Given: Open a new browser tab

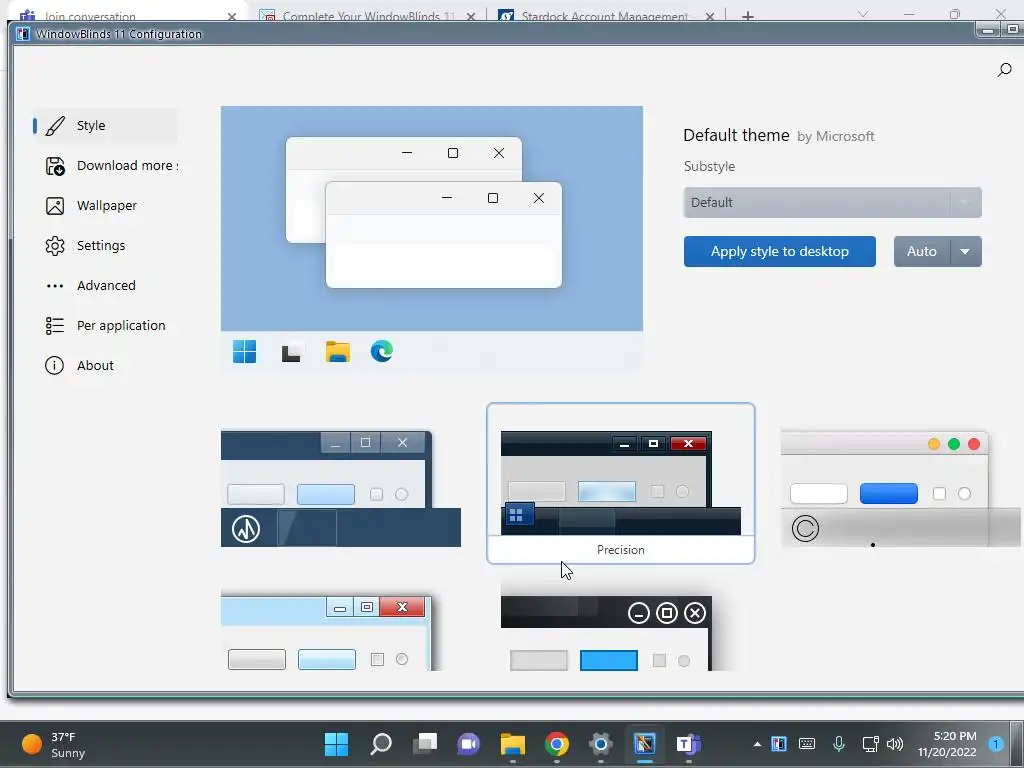Looking at the screenshot, I should 748,15.
